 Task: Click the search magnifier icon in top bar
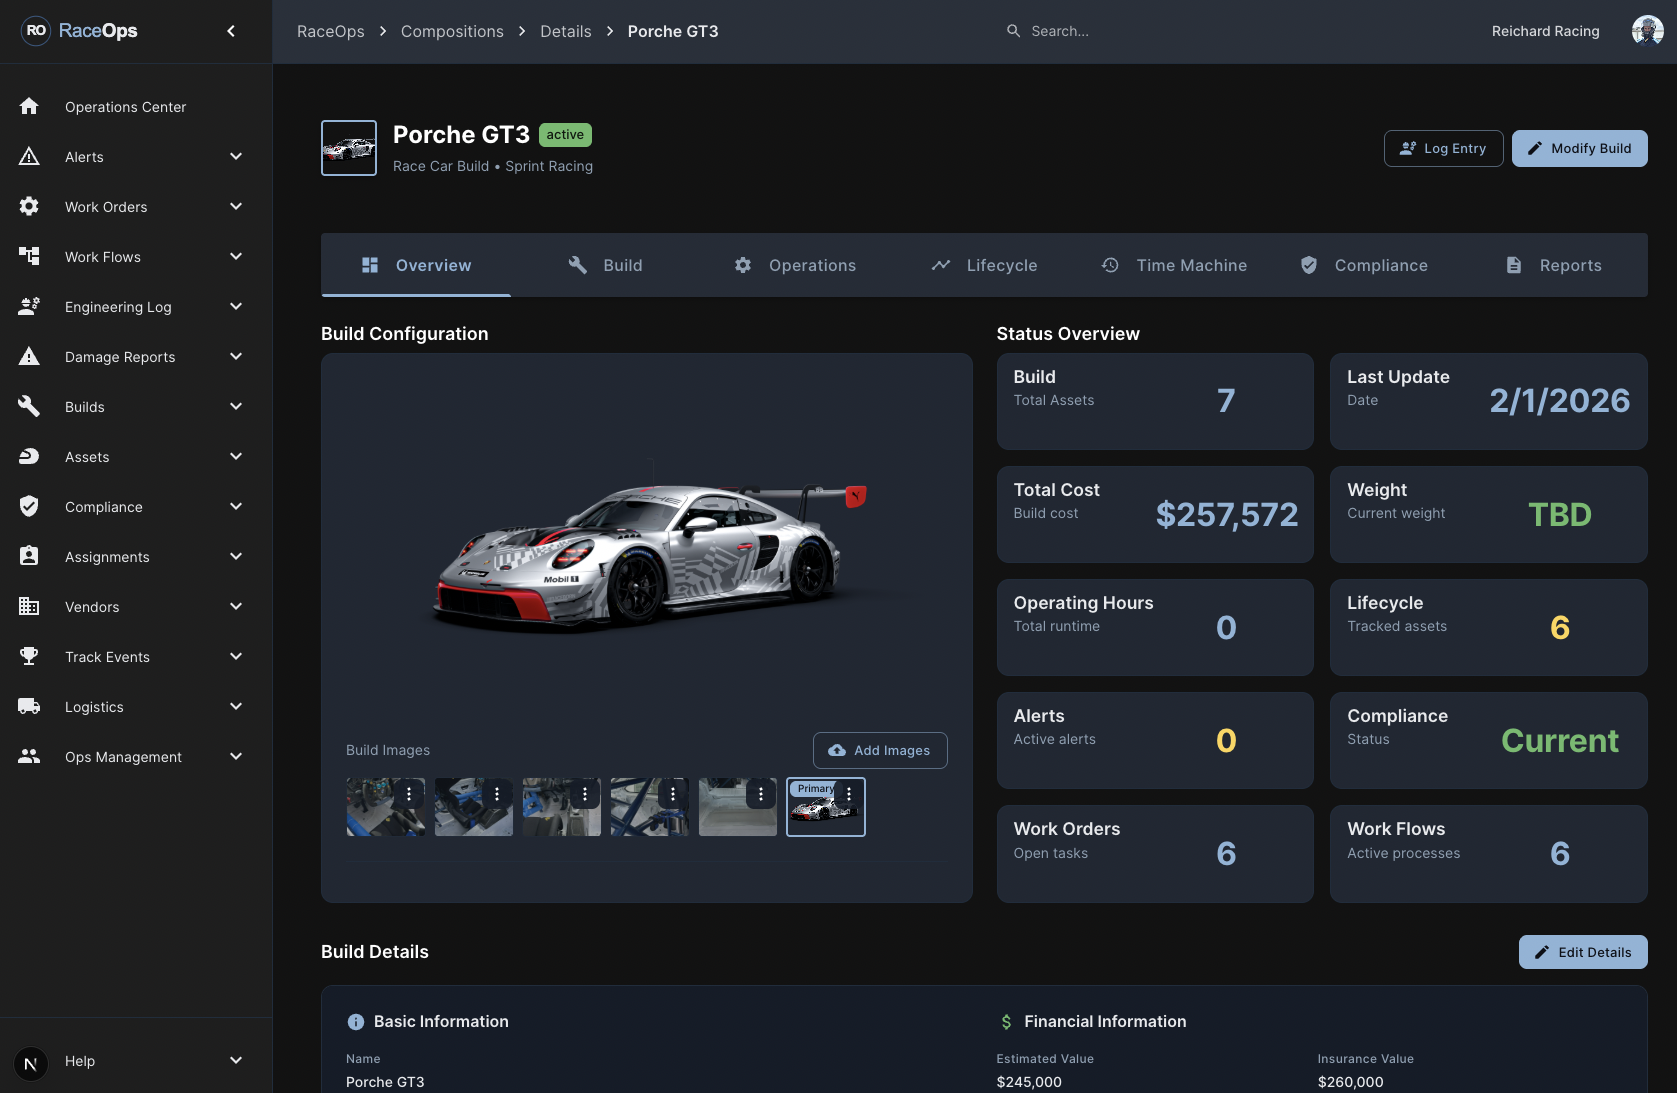click(1013, 31)
